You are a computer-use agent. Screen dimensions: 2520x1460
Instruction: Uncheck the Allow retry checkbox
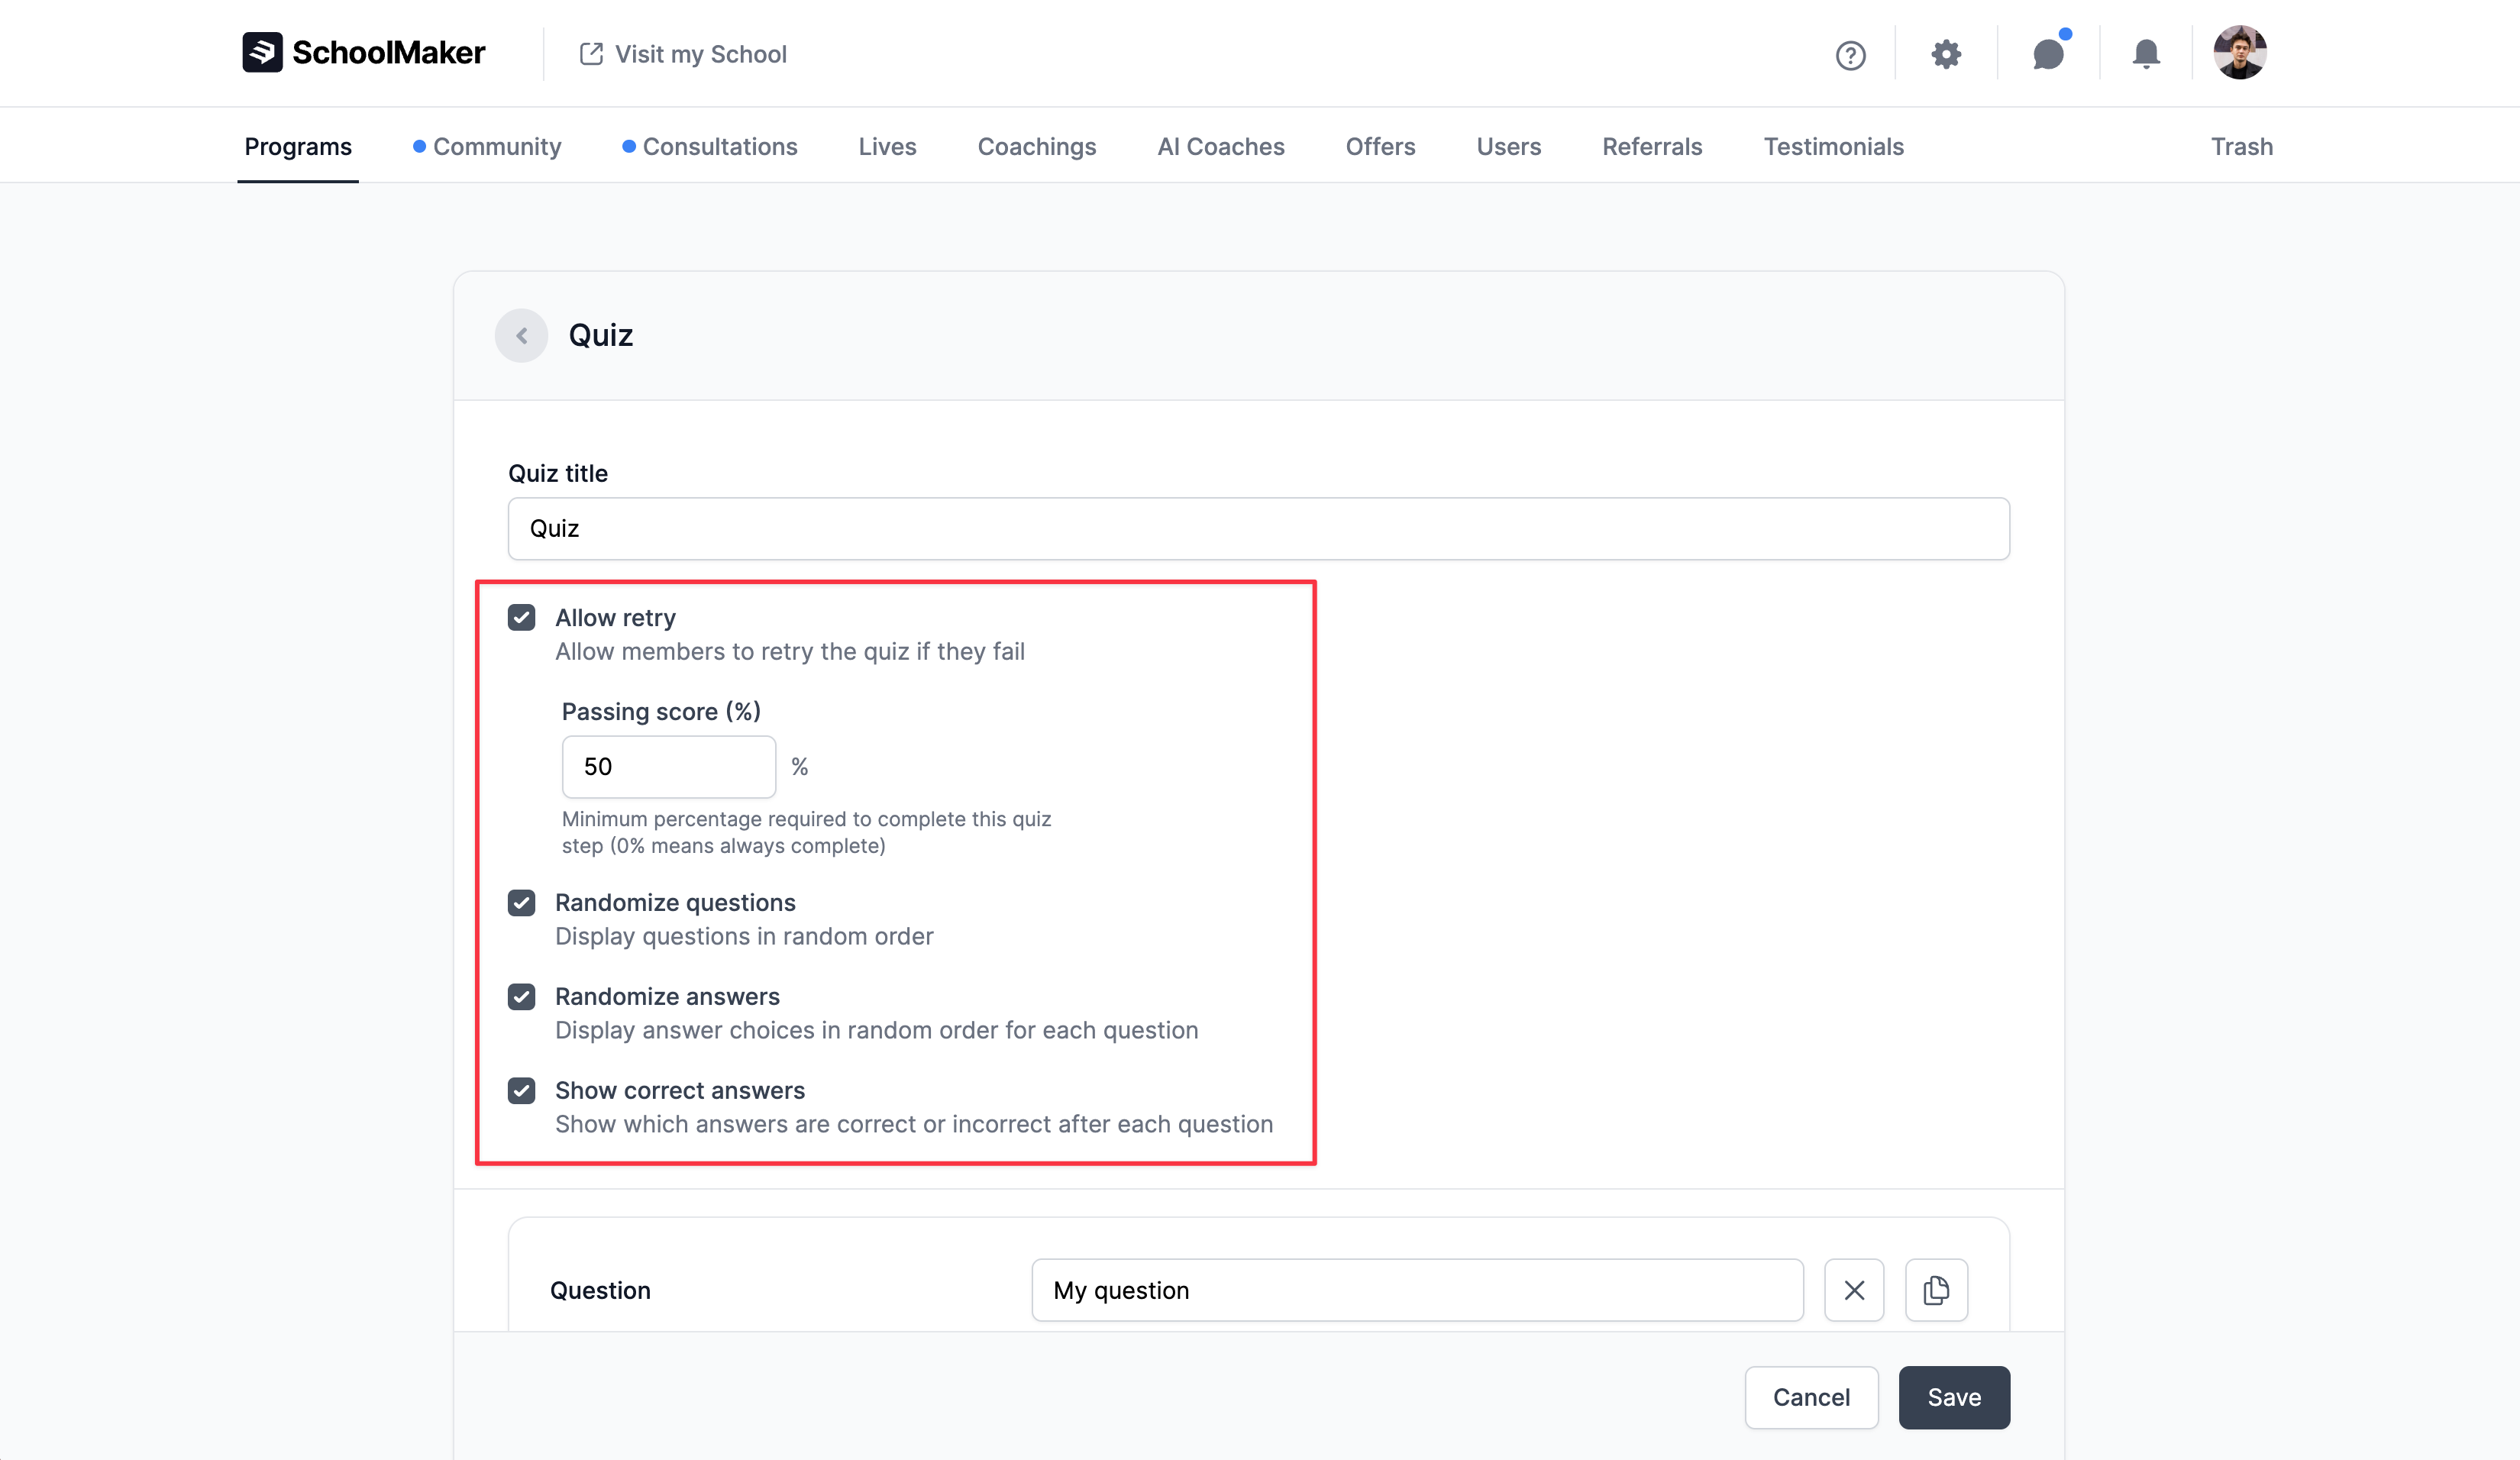(x=521, y=618)
